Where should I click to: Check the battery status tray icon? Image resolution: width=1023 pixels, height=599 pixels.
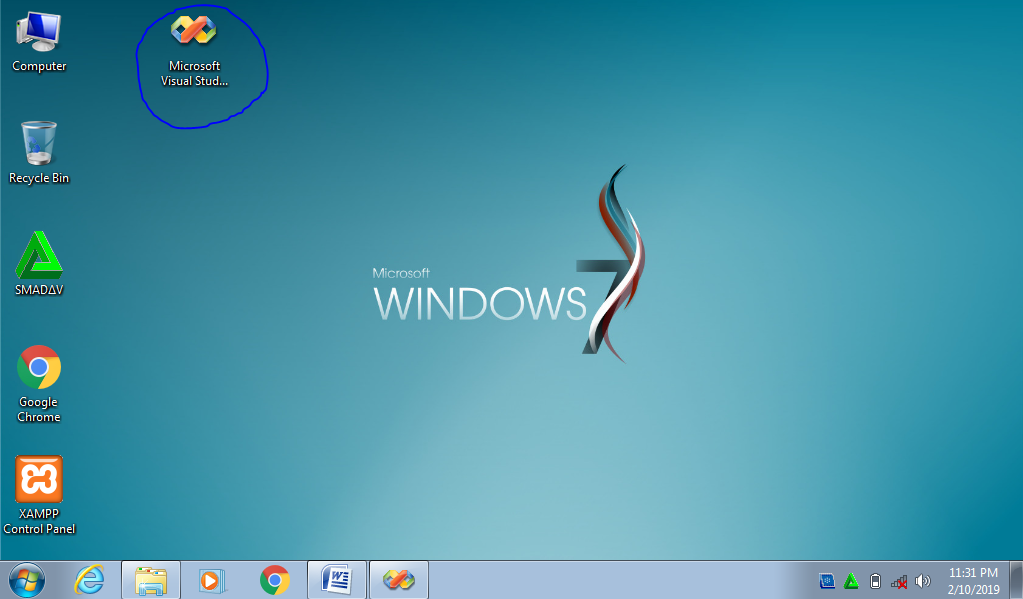(876, 581)
